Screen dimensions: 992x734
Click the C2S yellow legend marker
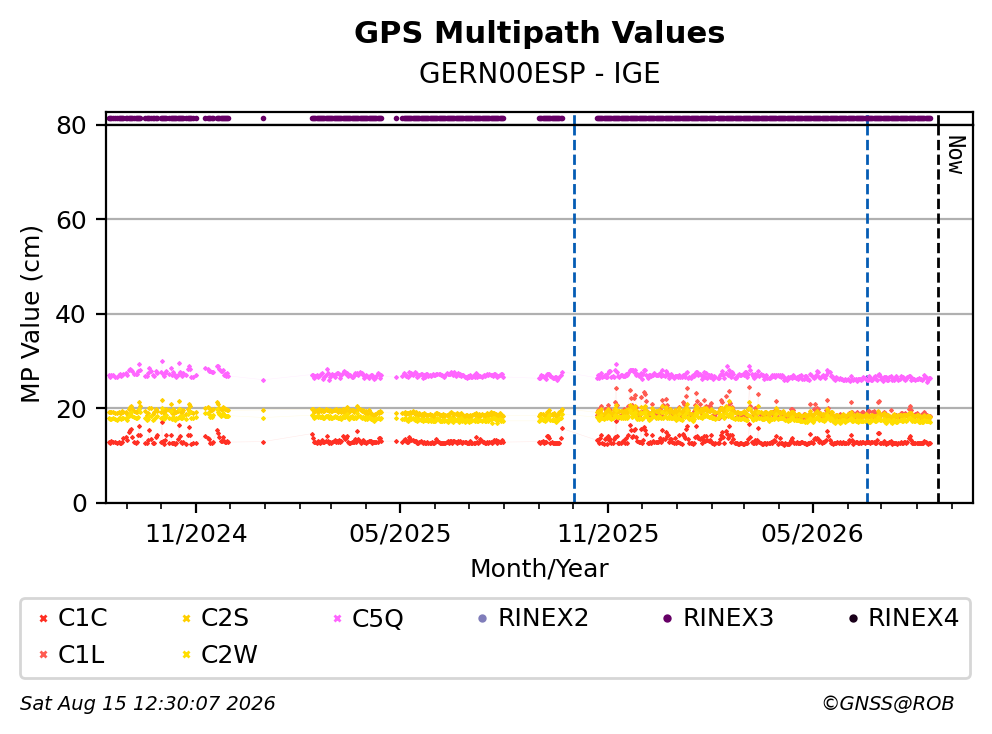[187, 618]
